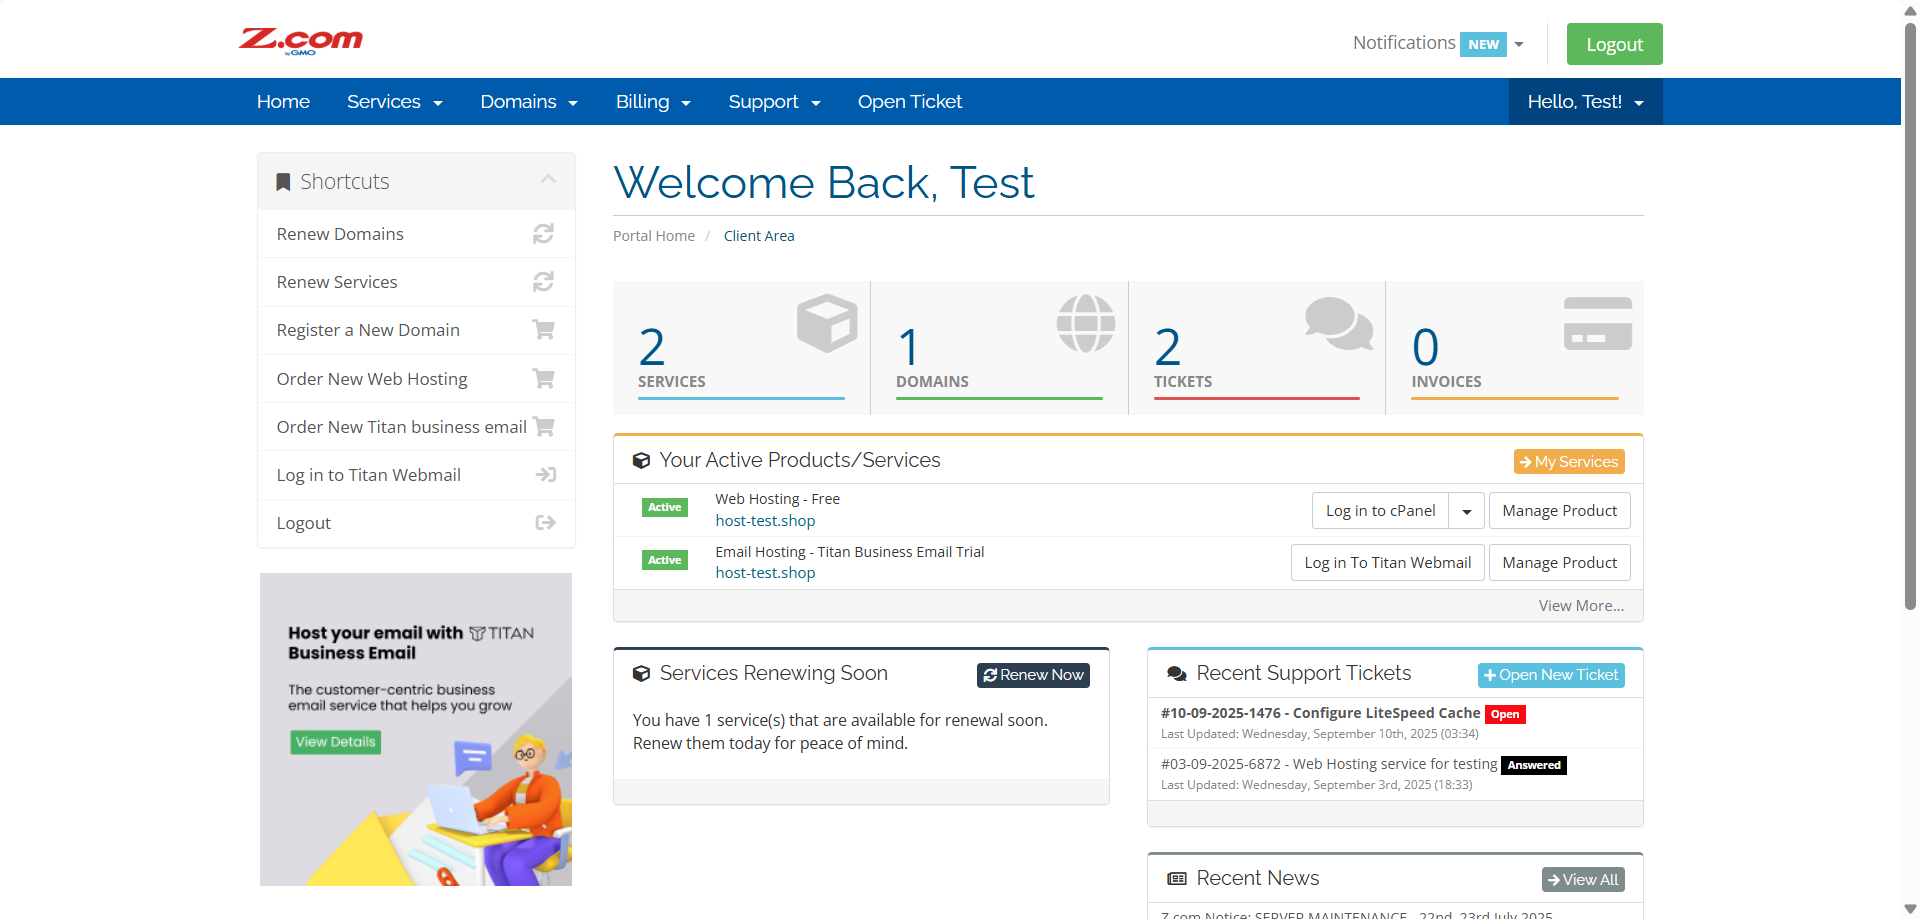
Task: Click the cart icon beside Register a New Domain
Action: pos(543,330)
